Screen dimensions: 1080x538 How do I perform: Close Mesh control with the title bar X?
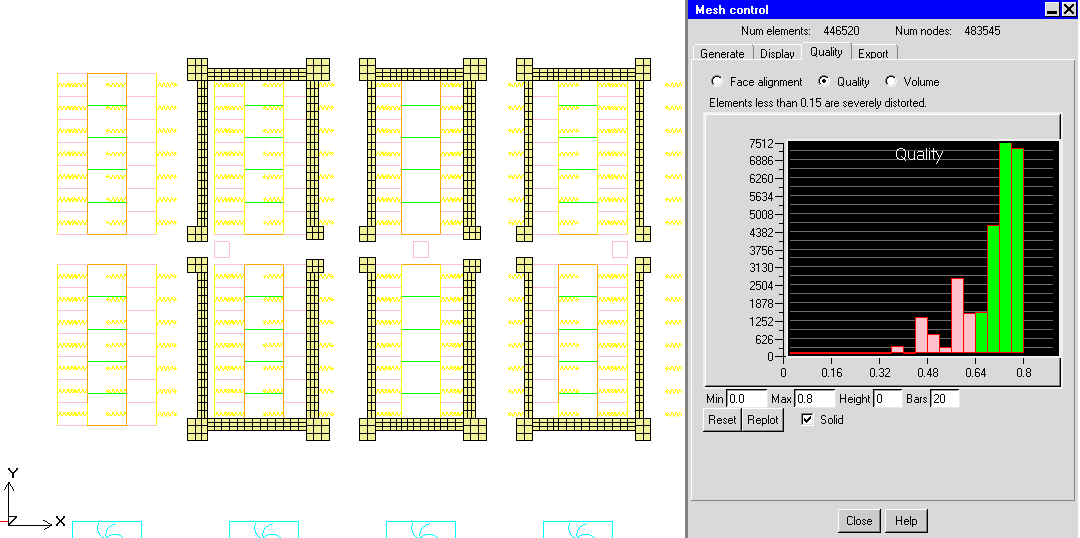[x=1068, y=9]
